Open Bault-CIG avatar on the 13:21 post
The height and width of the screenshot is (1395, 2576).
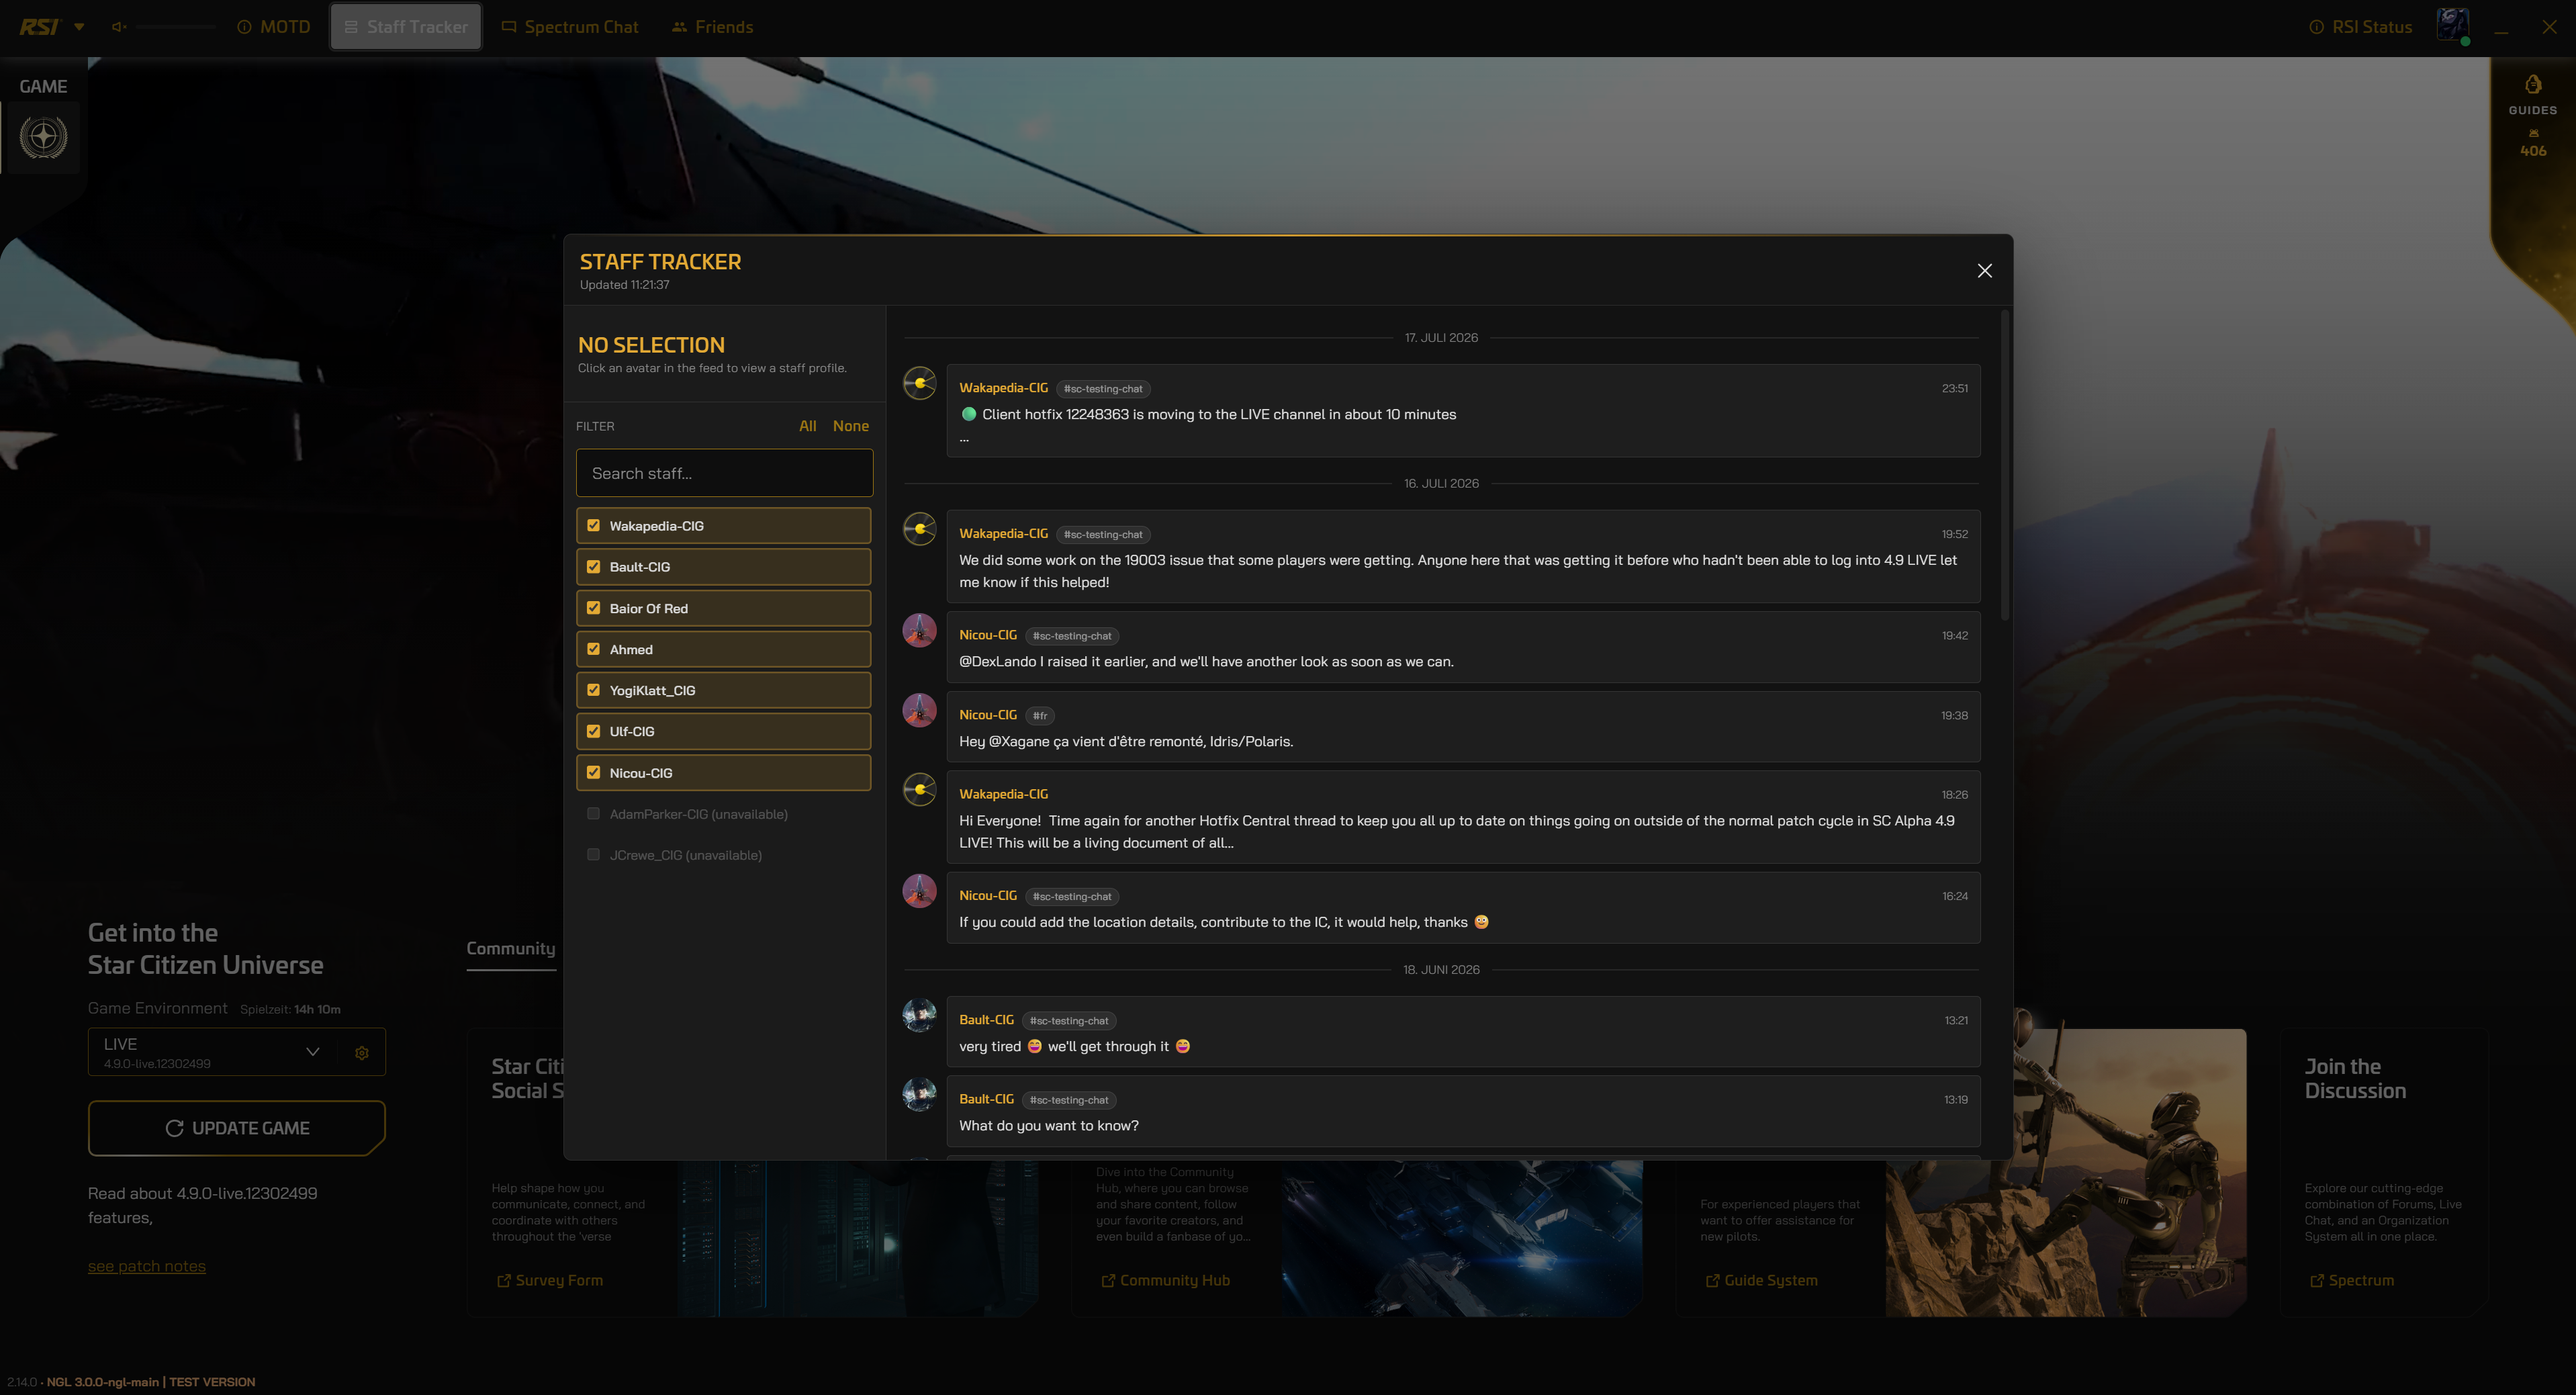point(919,1015)
